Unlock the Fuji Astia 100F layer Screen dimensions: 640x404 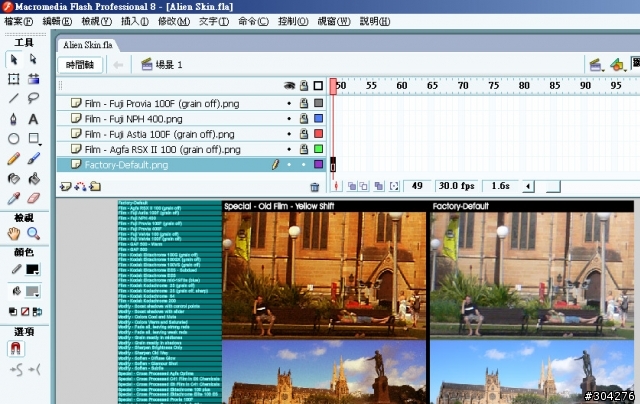pyautogui.click(x=304, y=133)
